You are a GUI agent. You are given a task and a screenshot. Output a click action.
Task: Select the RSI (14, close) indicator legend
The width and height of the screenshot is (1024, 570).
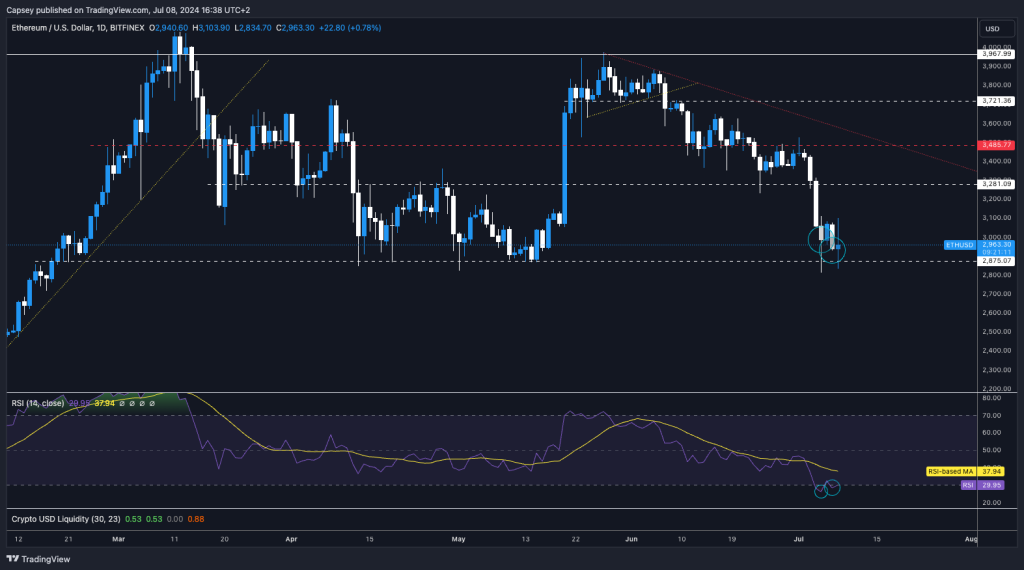(38, 403)
